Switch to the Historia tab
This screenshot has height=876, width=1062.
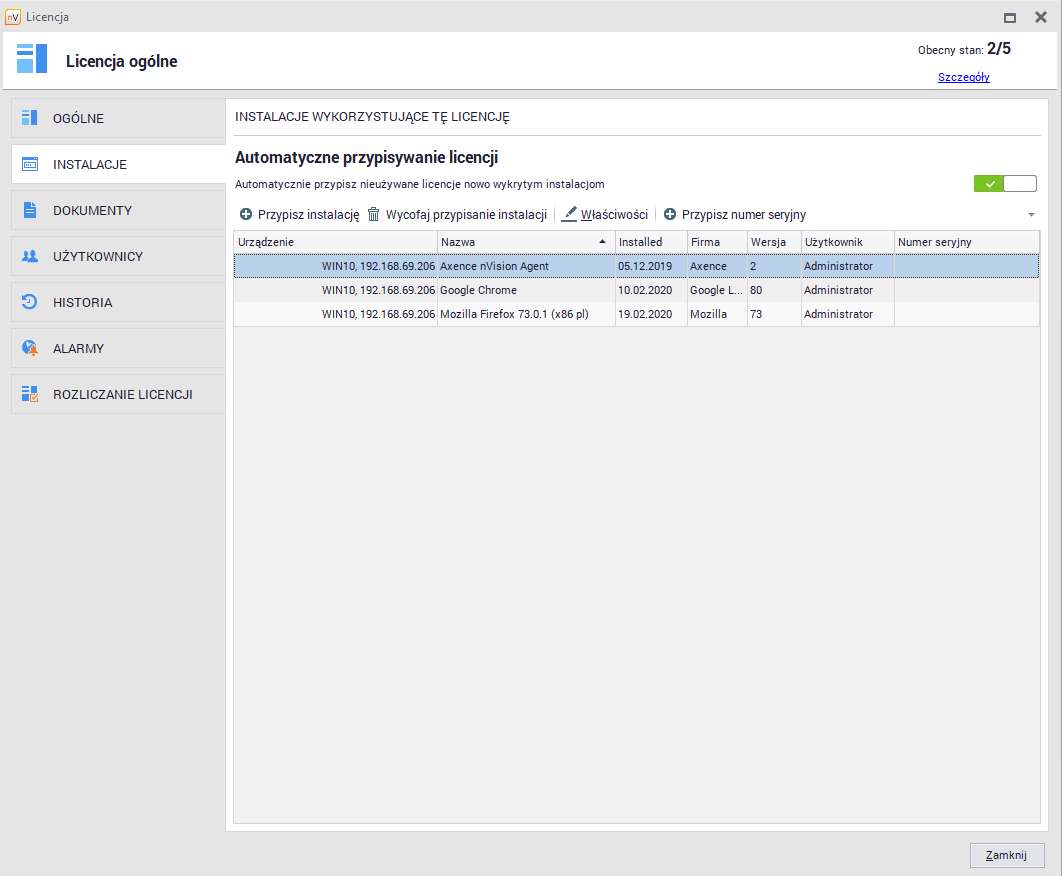pyautogui.click(x=118, y=302)
